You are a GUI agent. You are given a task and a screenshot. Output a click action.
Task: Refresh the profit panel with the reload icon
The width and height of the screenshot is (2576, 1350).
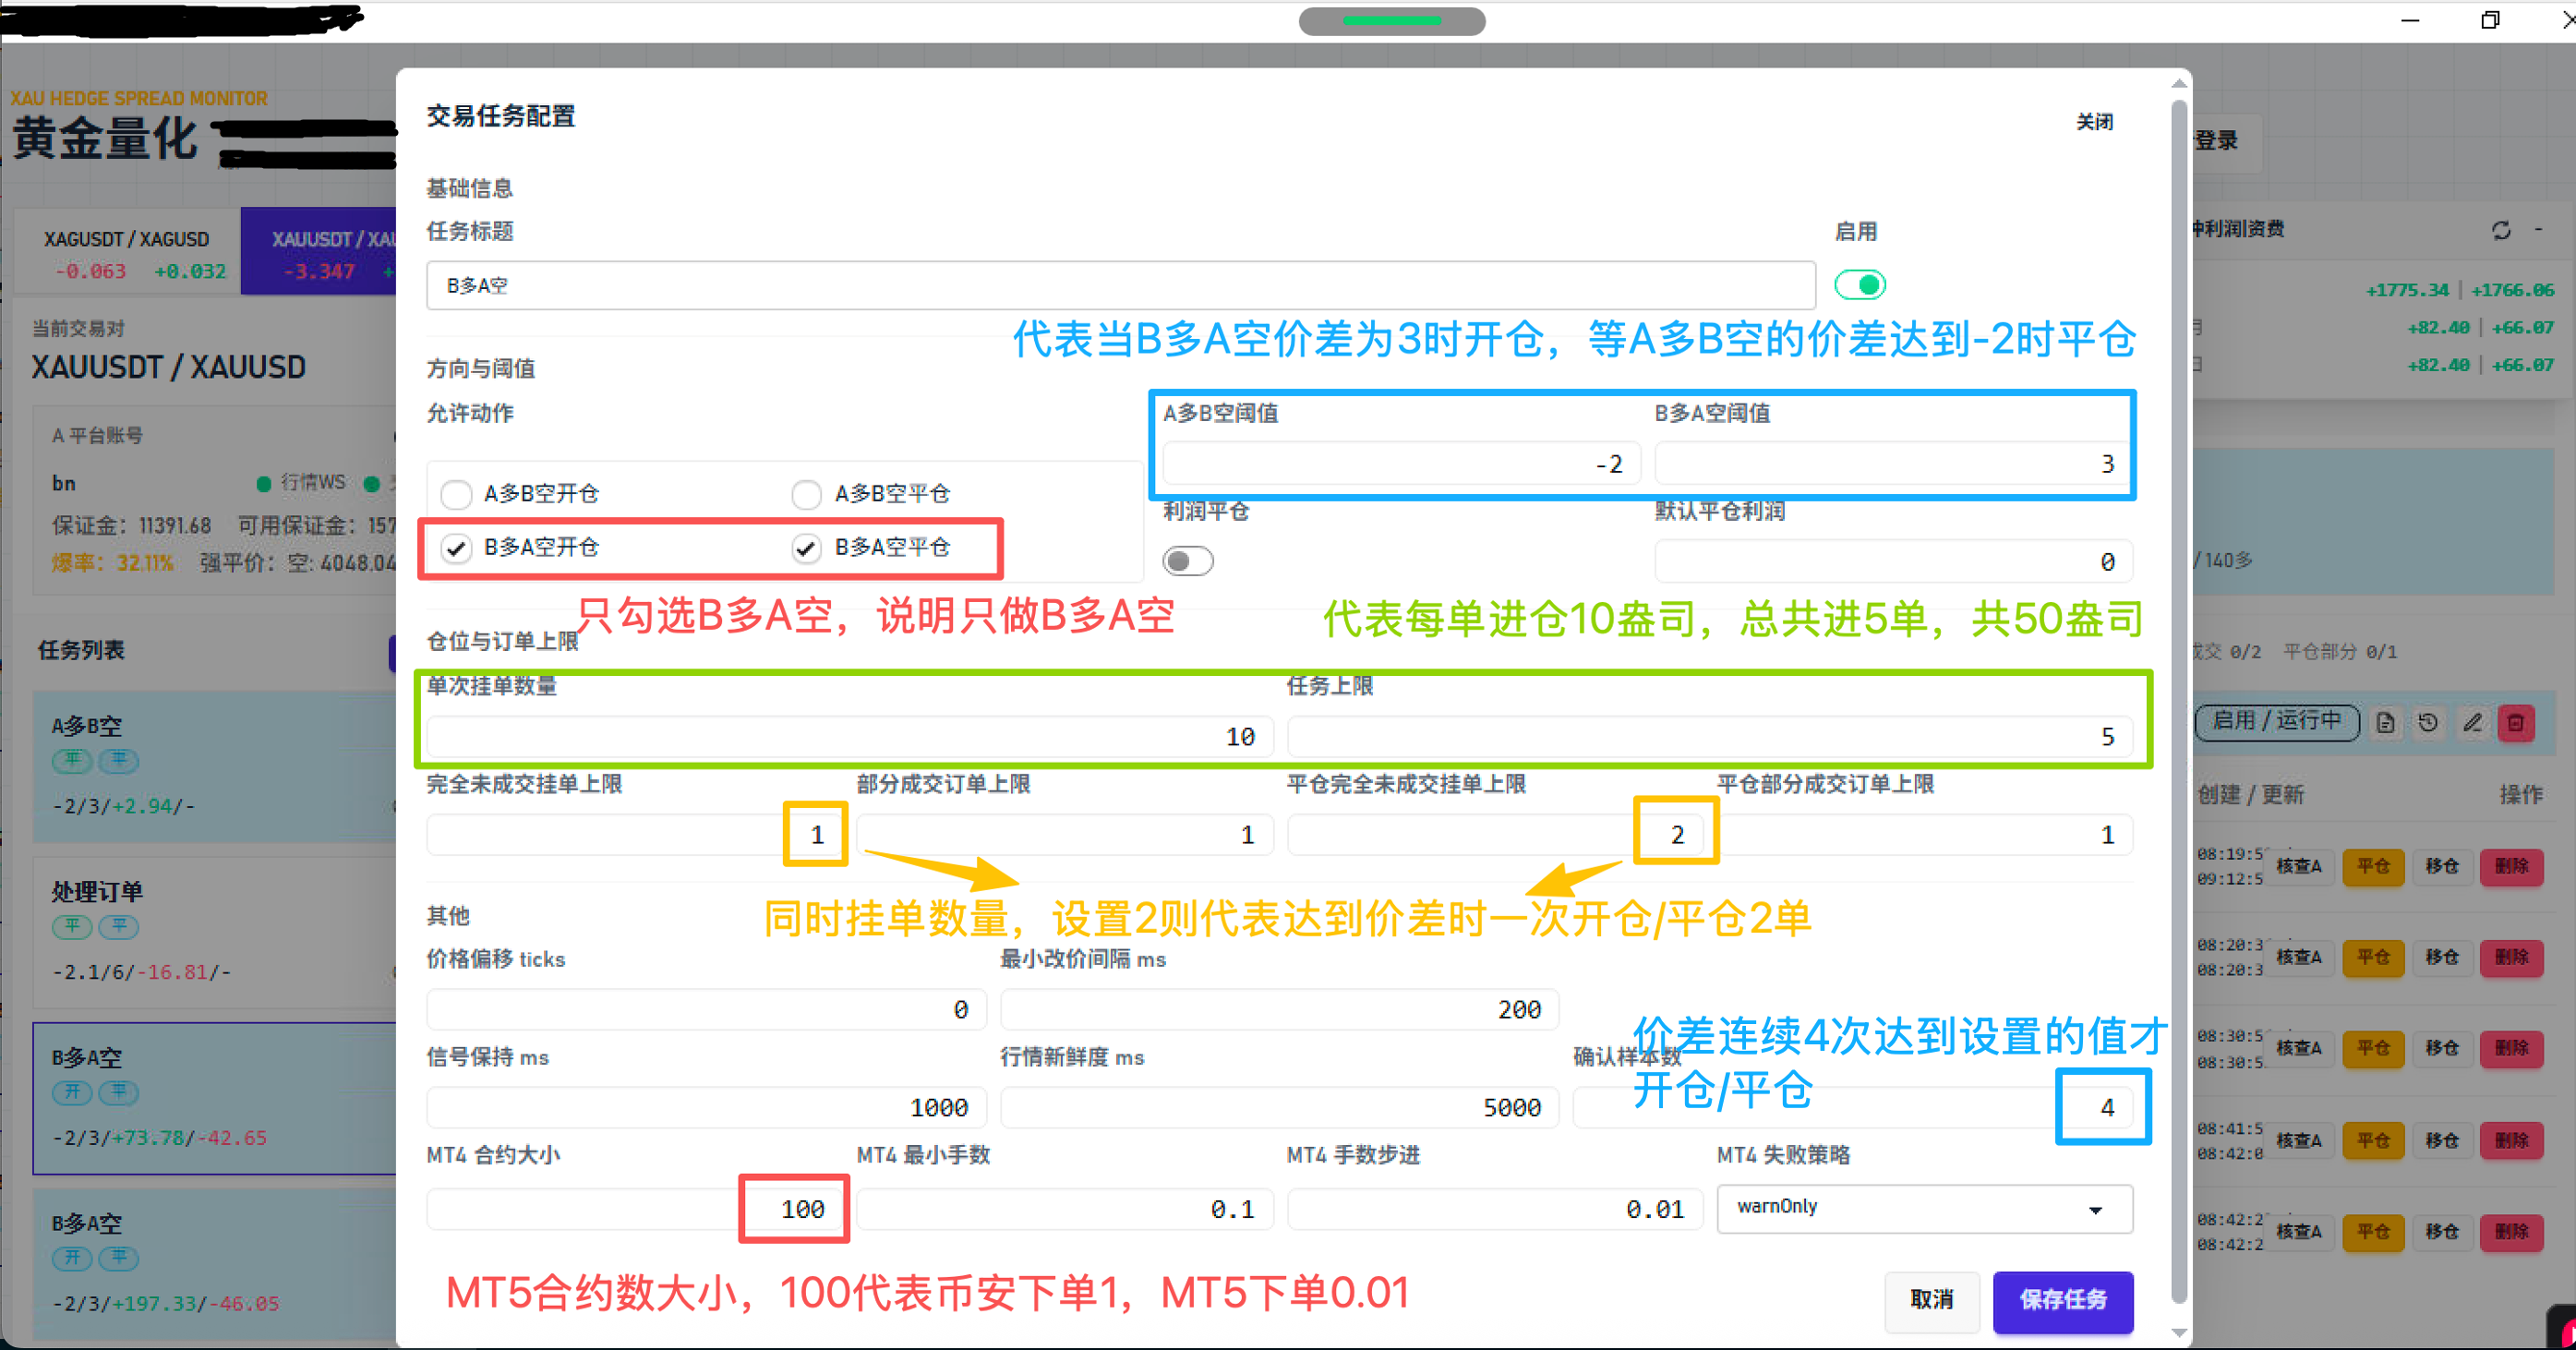[x=2501, y=230]
